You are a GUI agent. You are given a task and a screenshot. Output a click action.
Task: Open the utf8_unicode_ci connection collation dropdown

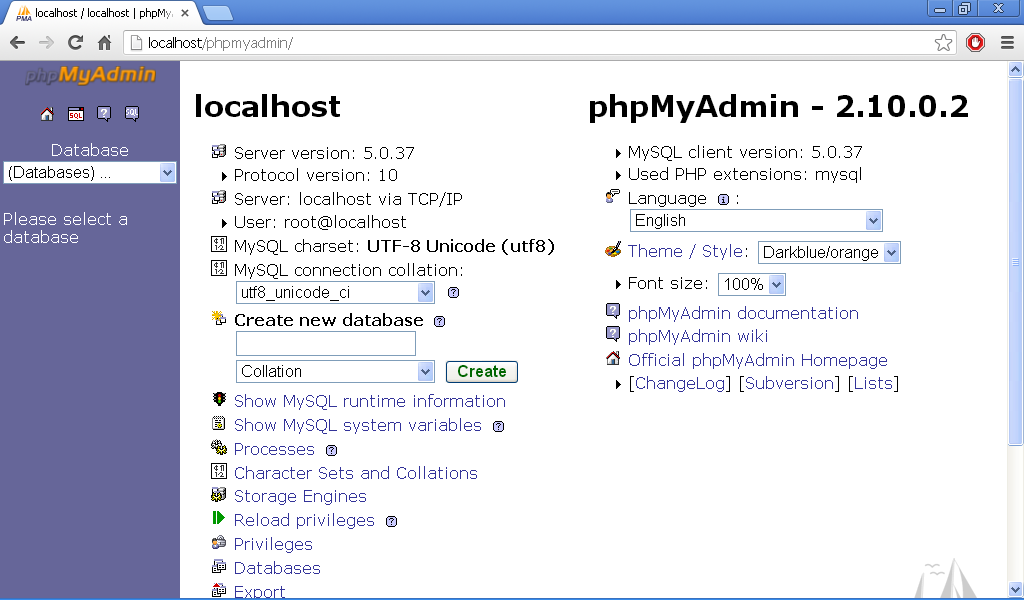[335, 292]
